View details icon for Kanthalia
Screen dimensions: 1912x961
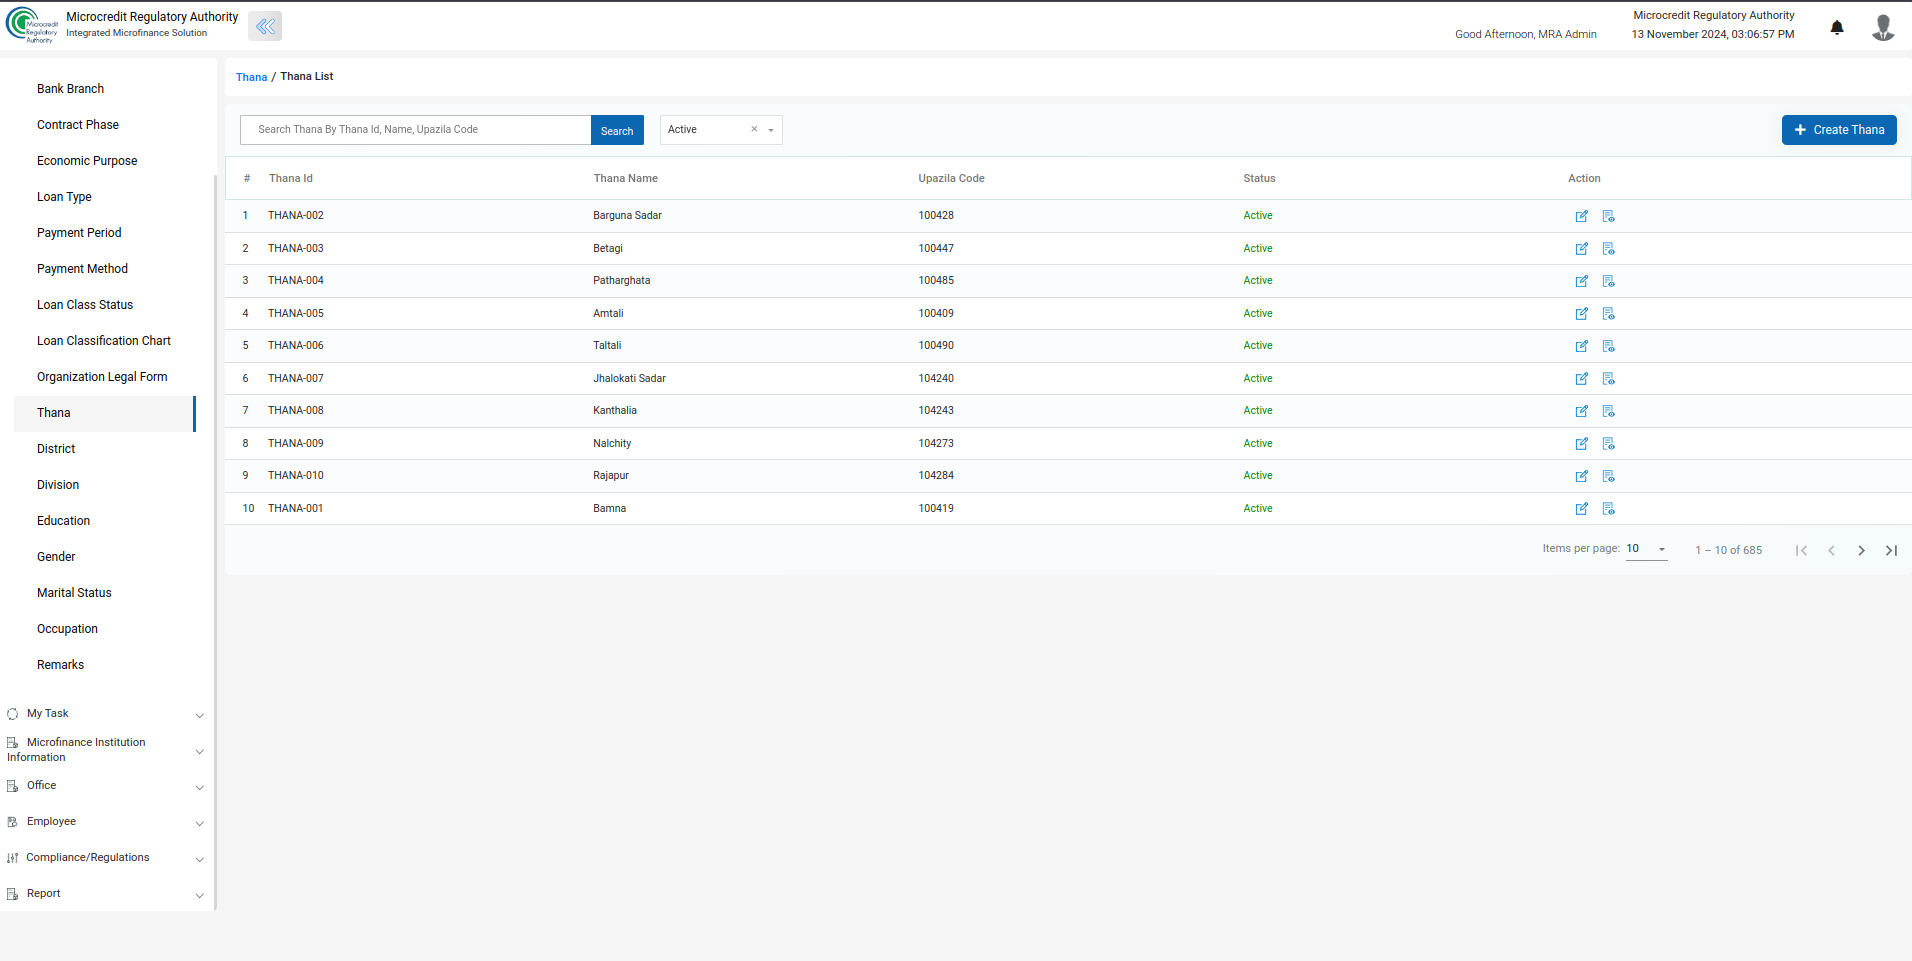[1608, 411]
